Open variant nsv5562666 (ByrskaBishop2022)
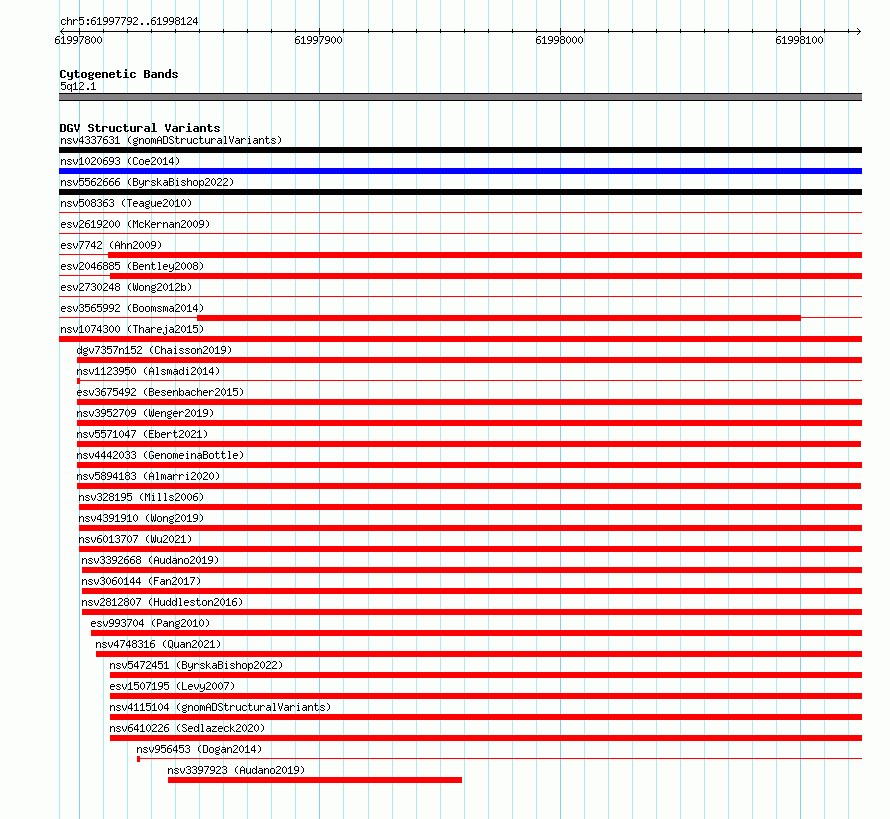This screenshot has height=819, width=890. (x=147, y=182)
